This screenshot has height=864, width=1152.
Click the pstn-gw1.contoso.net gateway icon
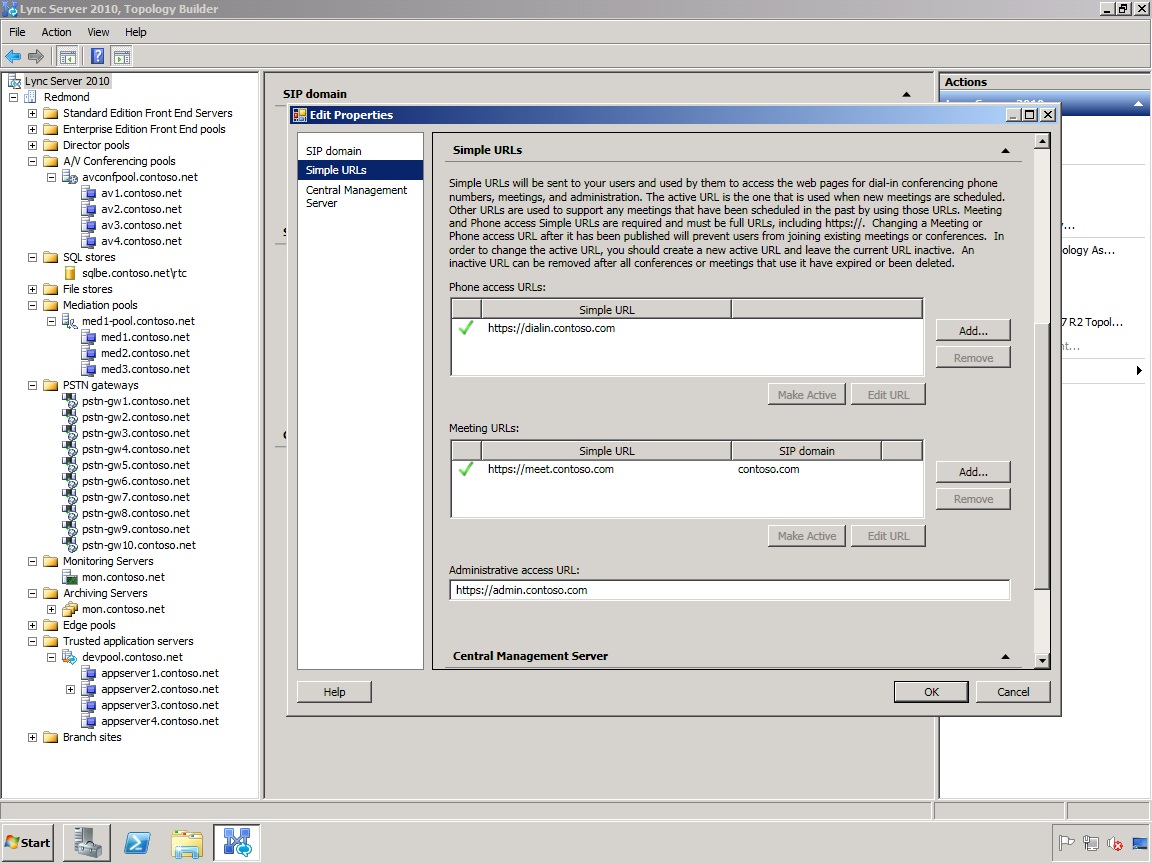[x=70, y=401]
